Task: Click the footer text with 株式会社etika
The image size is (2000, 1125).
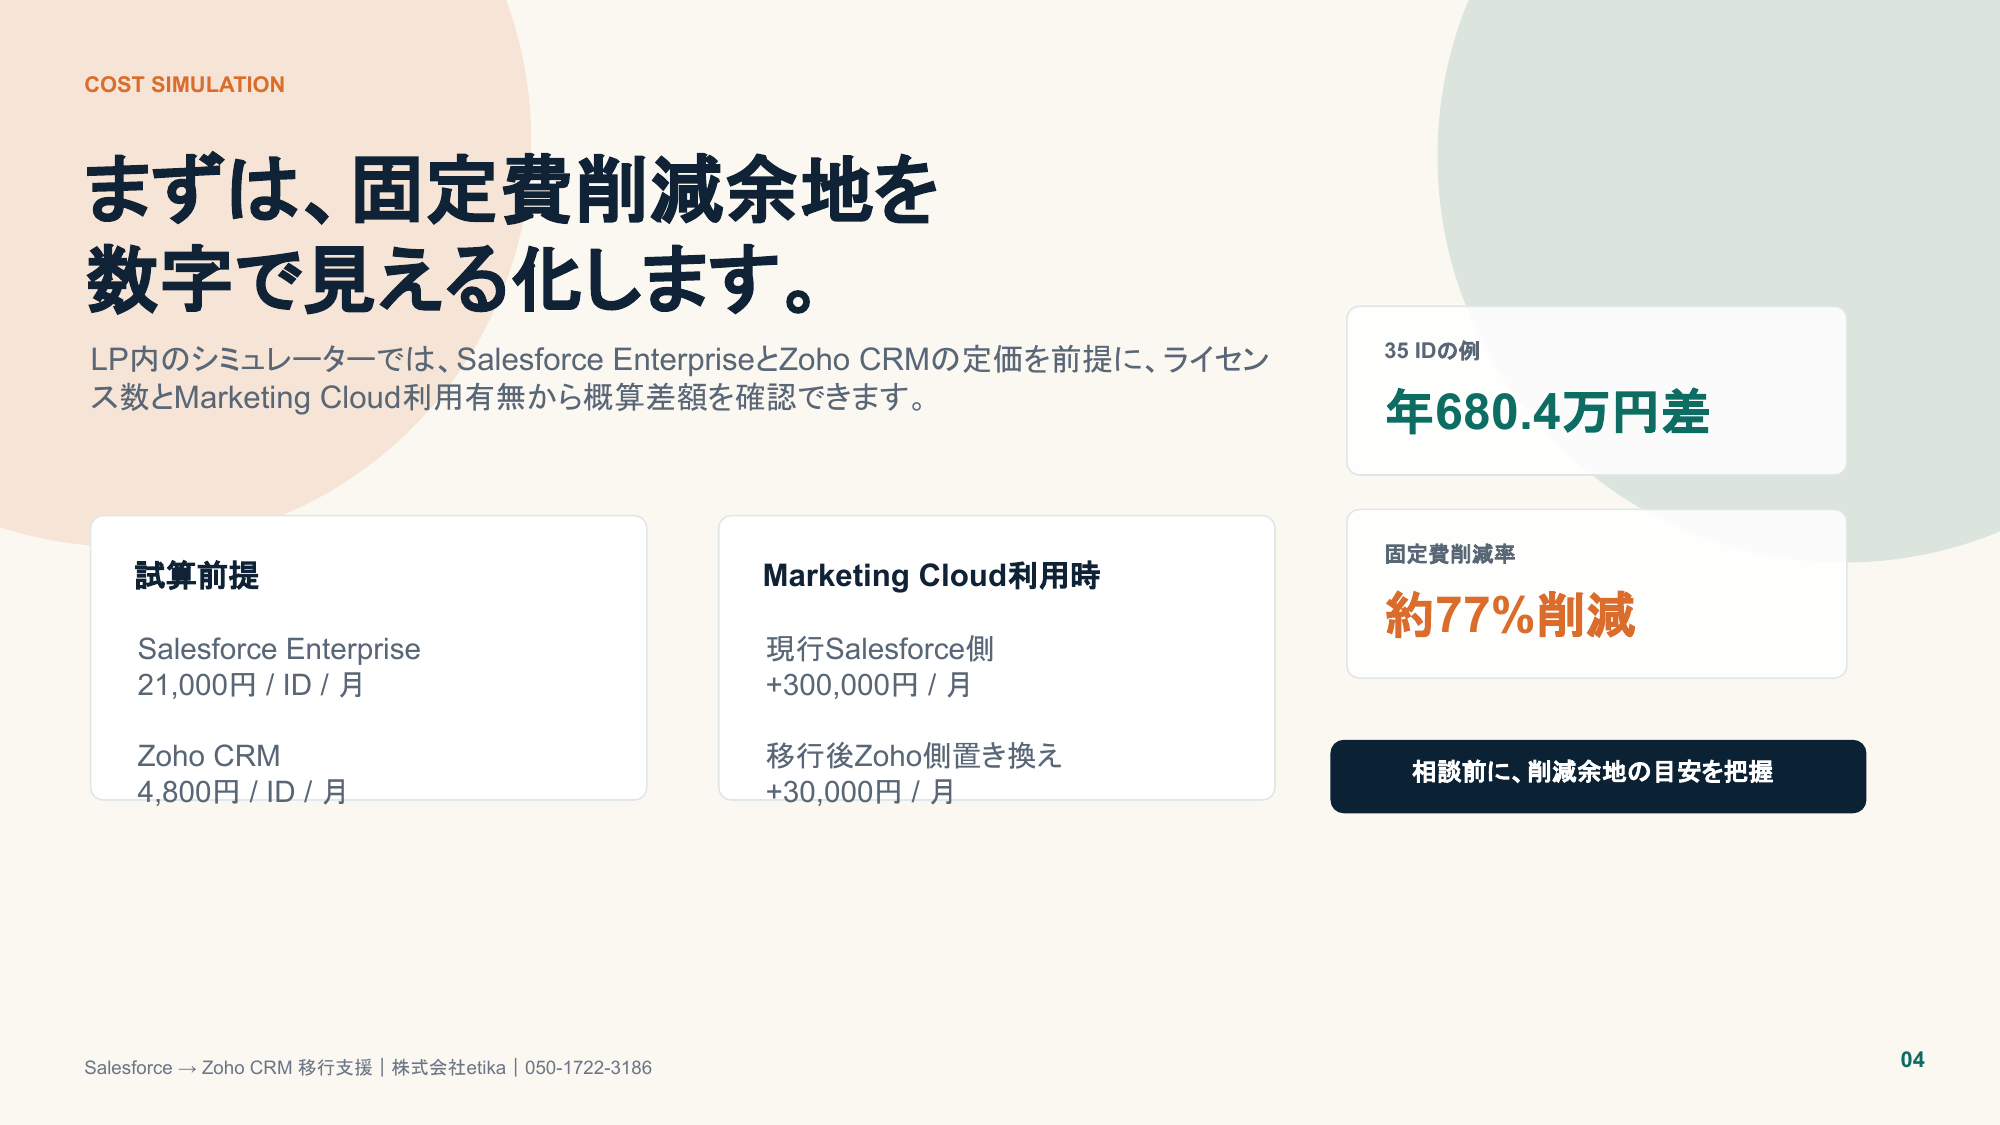Action: click(368, 1068)
